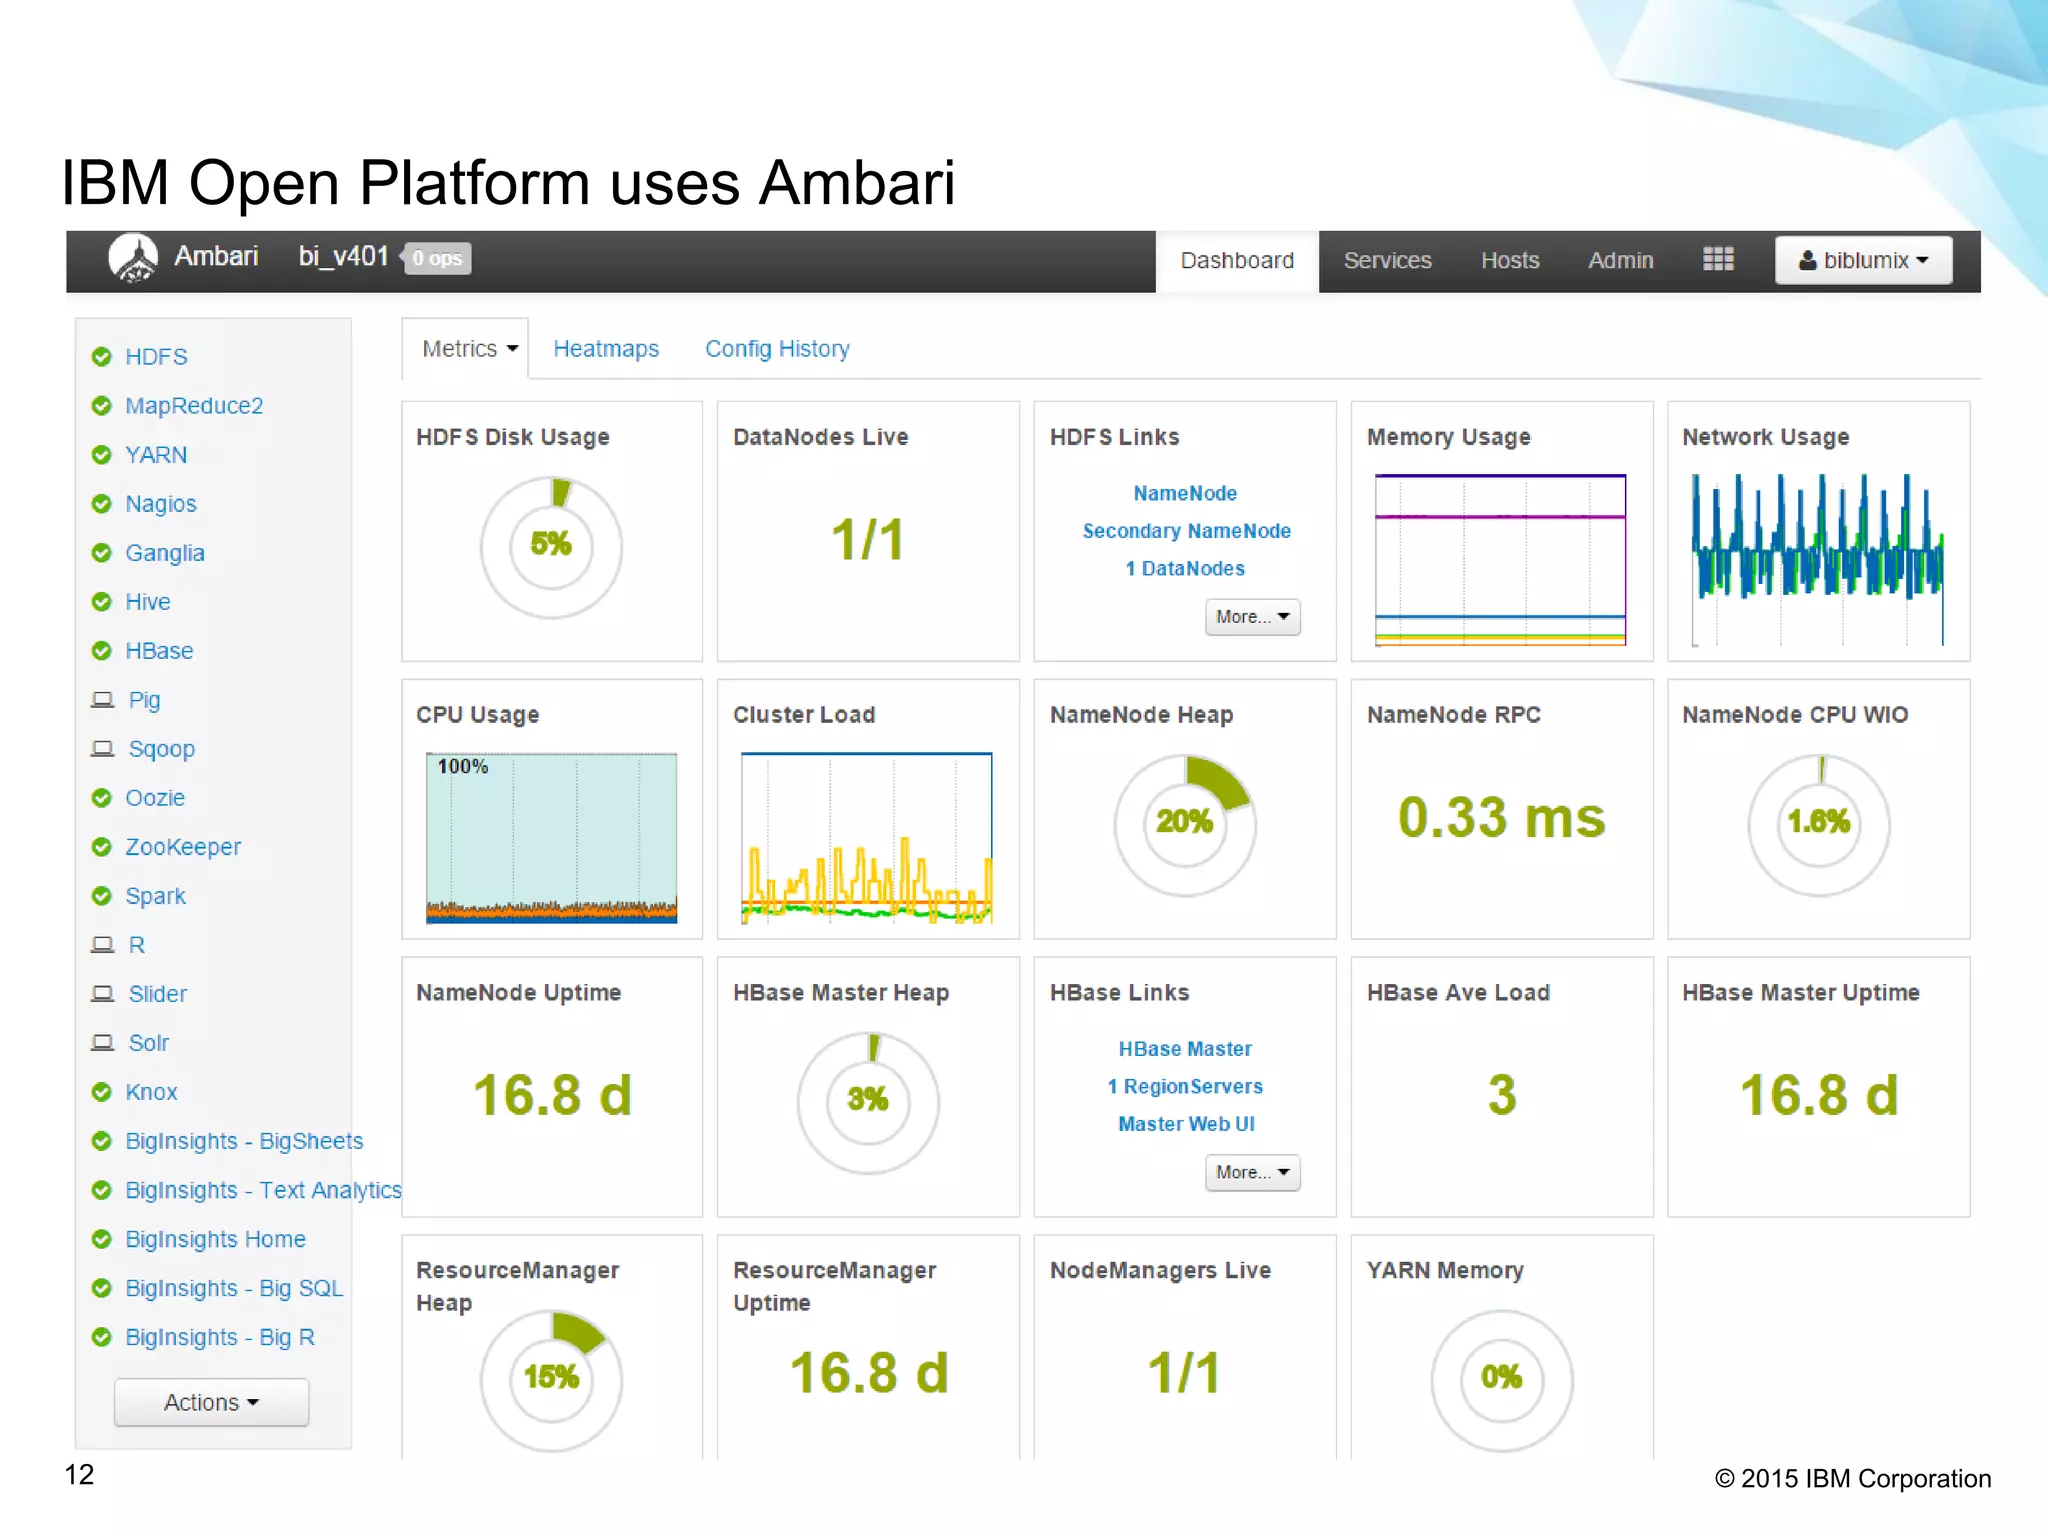Click the NameNode RPC 0.33 ms value
Screen dimensions: 2048x1536
(x=1501, y=818)
